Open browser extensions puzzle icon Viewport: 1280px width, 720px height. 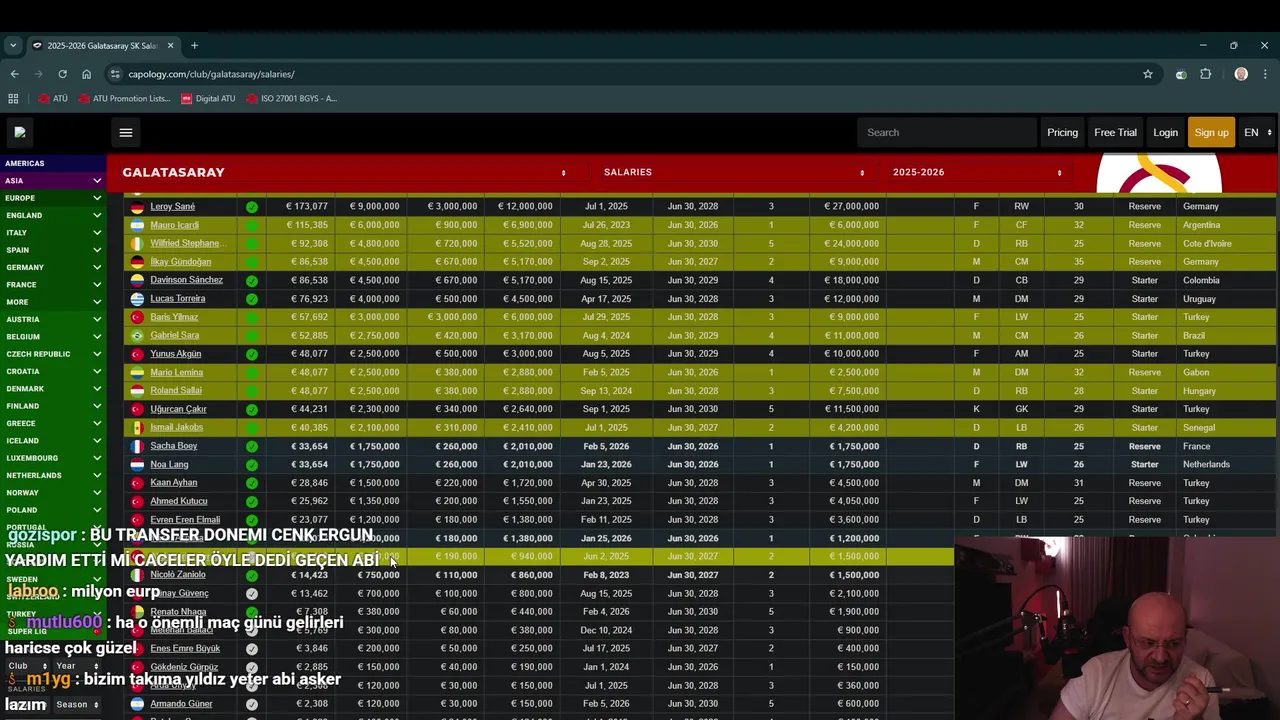coord(1206,74)
